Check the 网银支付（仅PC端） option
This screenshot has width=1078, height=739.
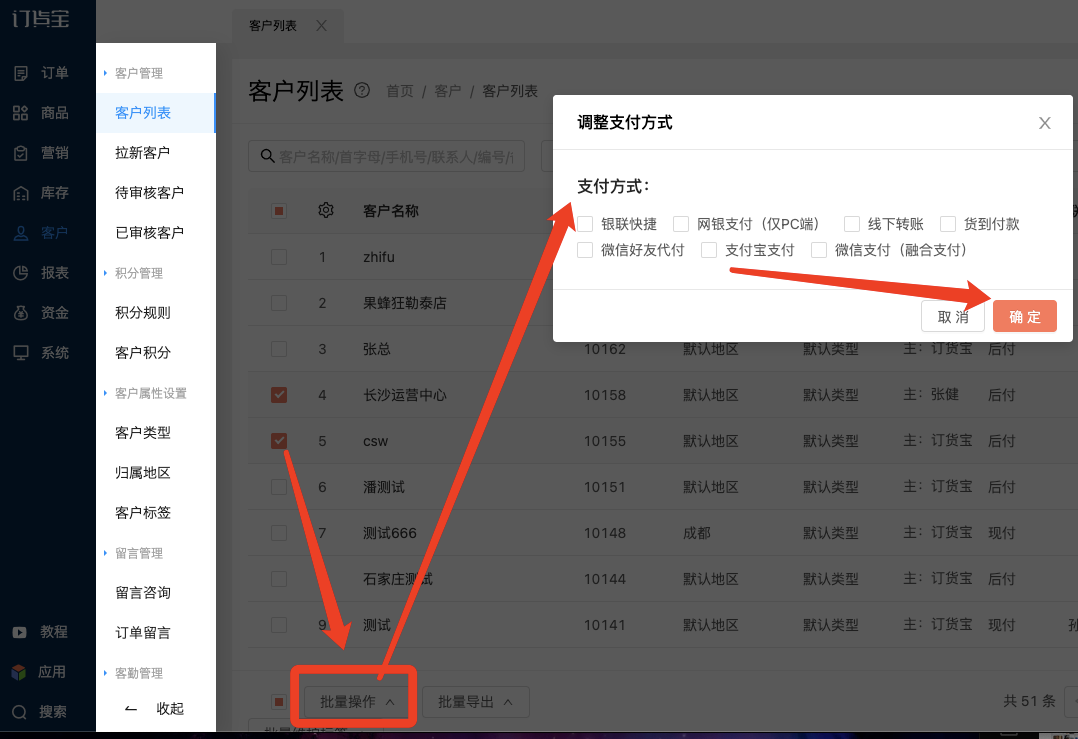681,224
